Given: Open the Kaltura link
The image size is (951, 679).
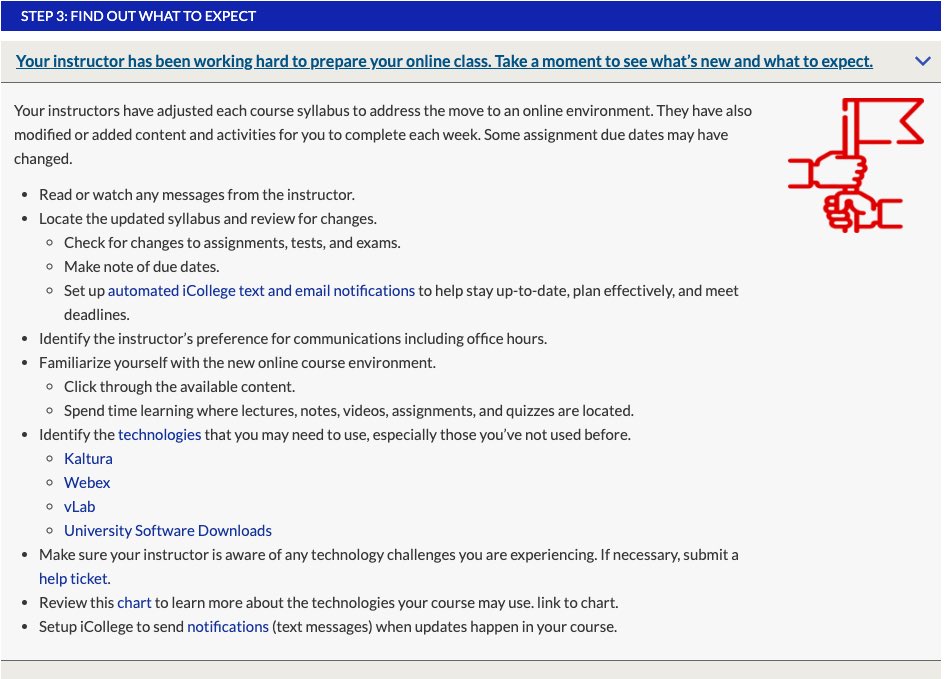Looking at the screenshot, I should 88,459.
